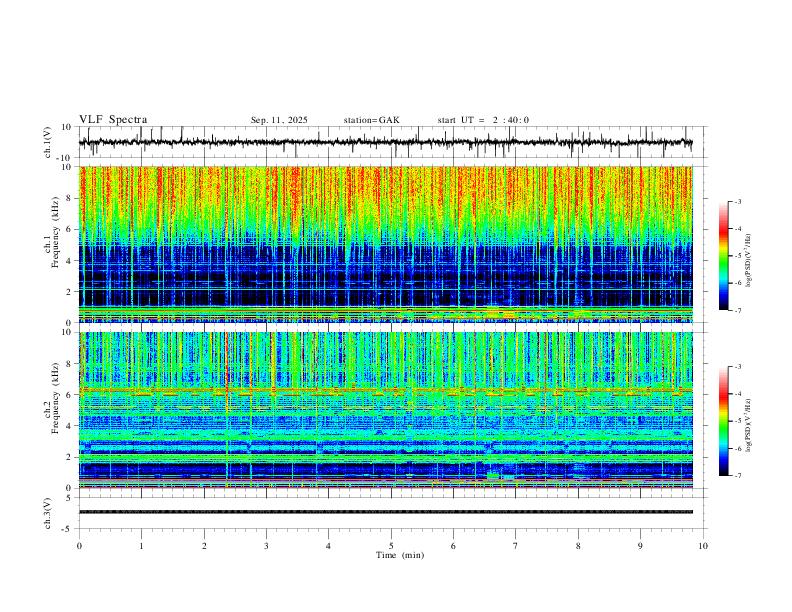Click the ch.1 spectrogram image

(386, 244)
